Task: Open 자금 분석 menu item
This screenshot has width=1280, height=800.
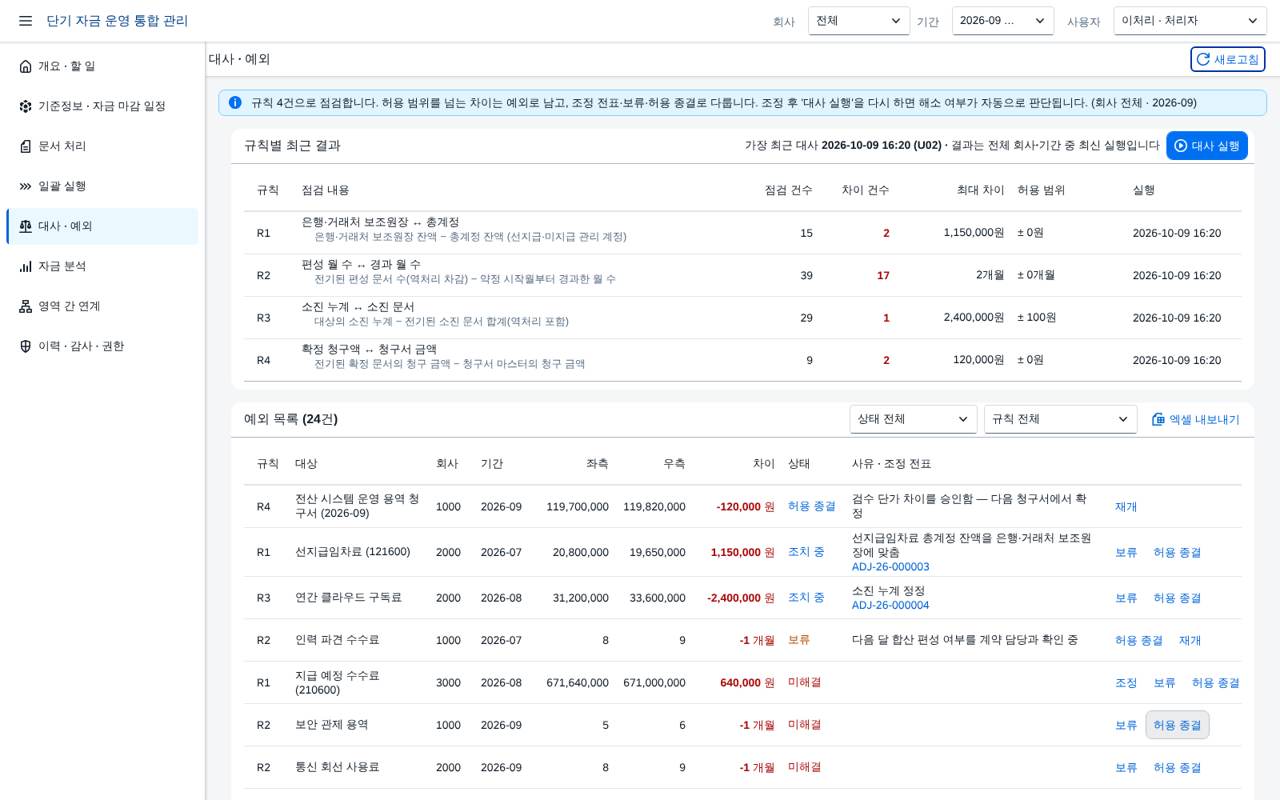Action: [x=102, y=266]
